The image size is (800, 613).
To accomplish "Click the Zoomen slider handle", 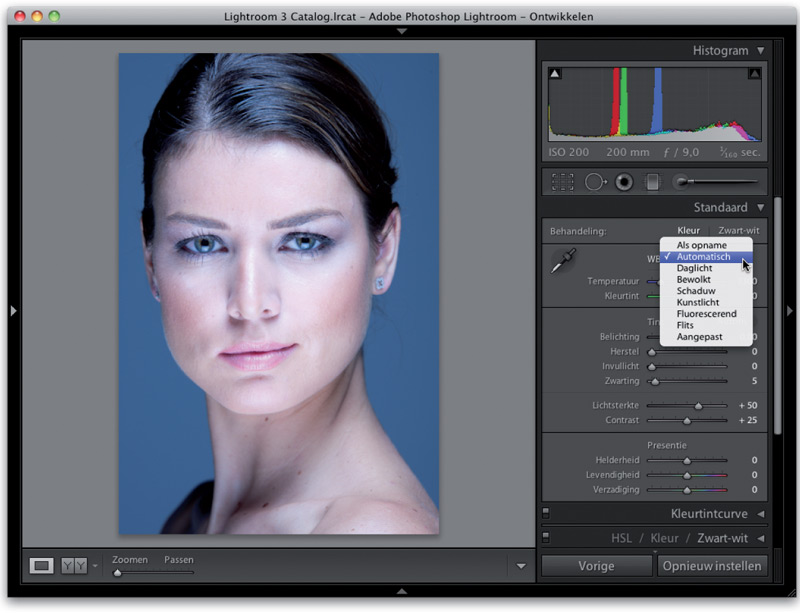I will click(x=118, y=573).
